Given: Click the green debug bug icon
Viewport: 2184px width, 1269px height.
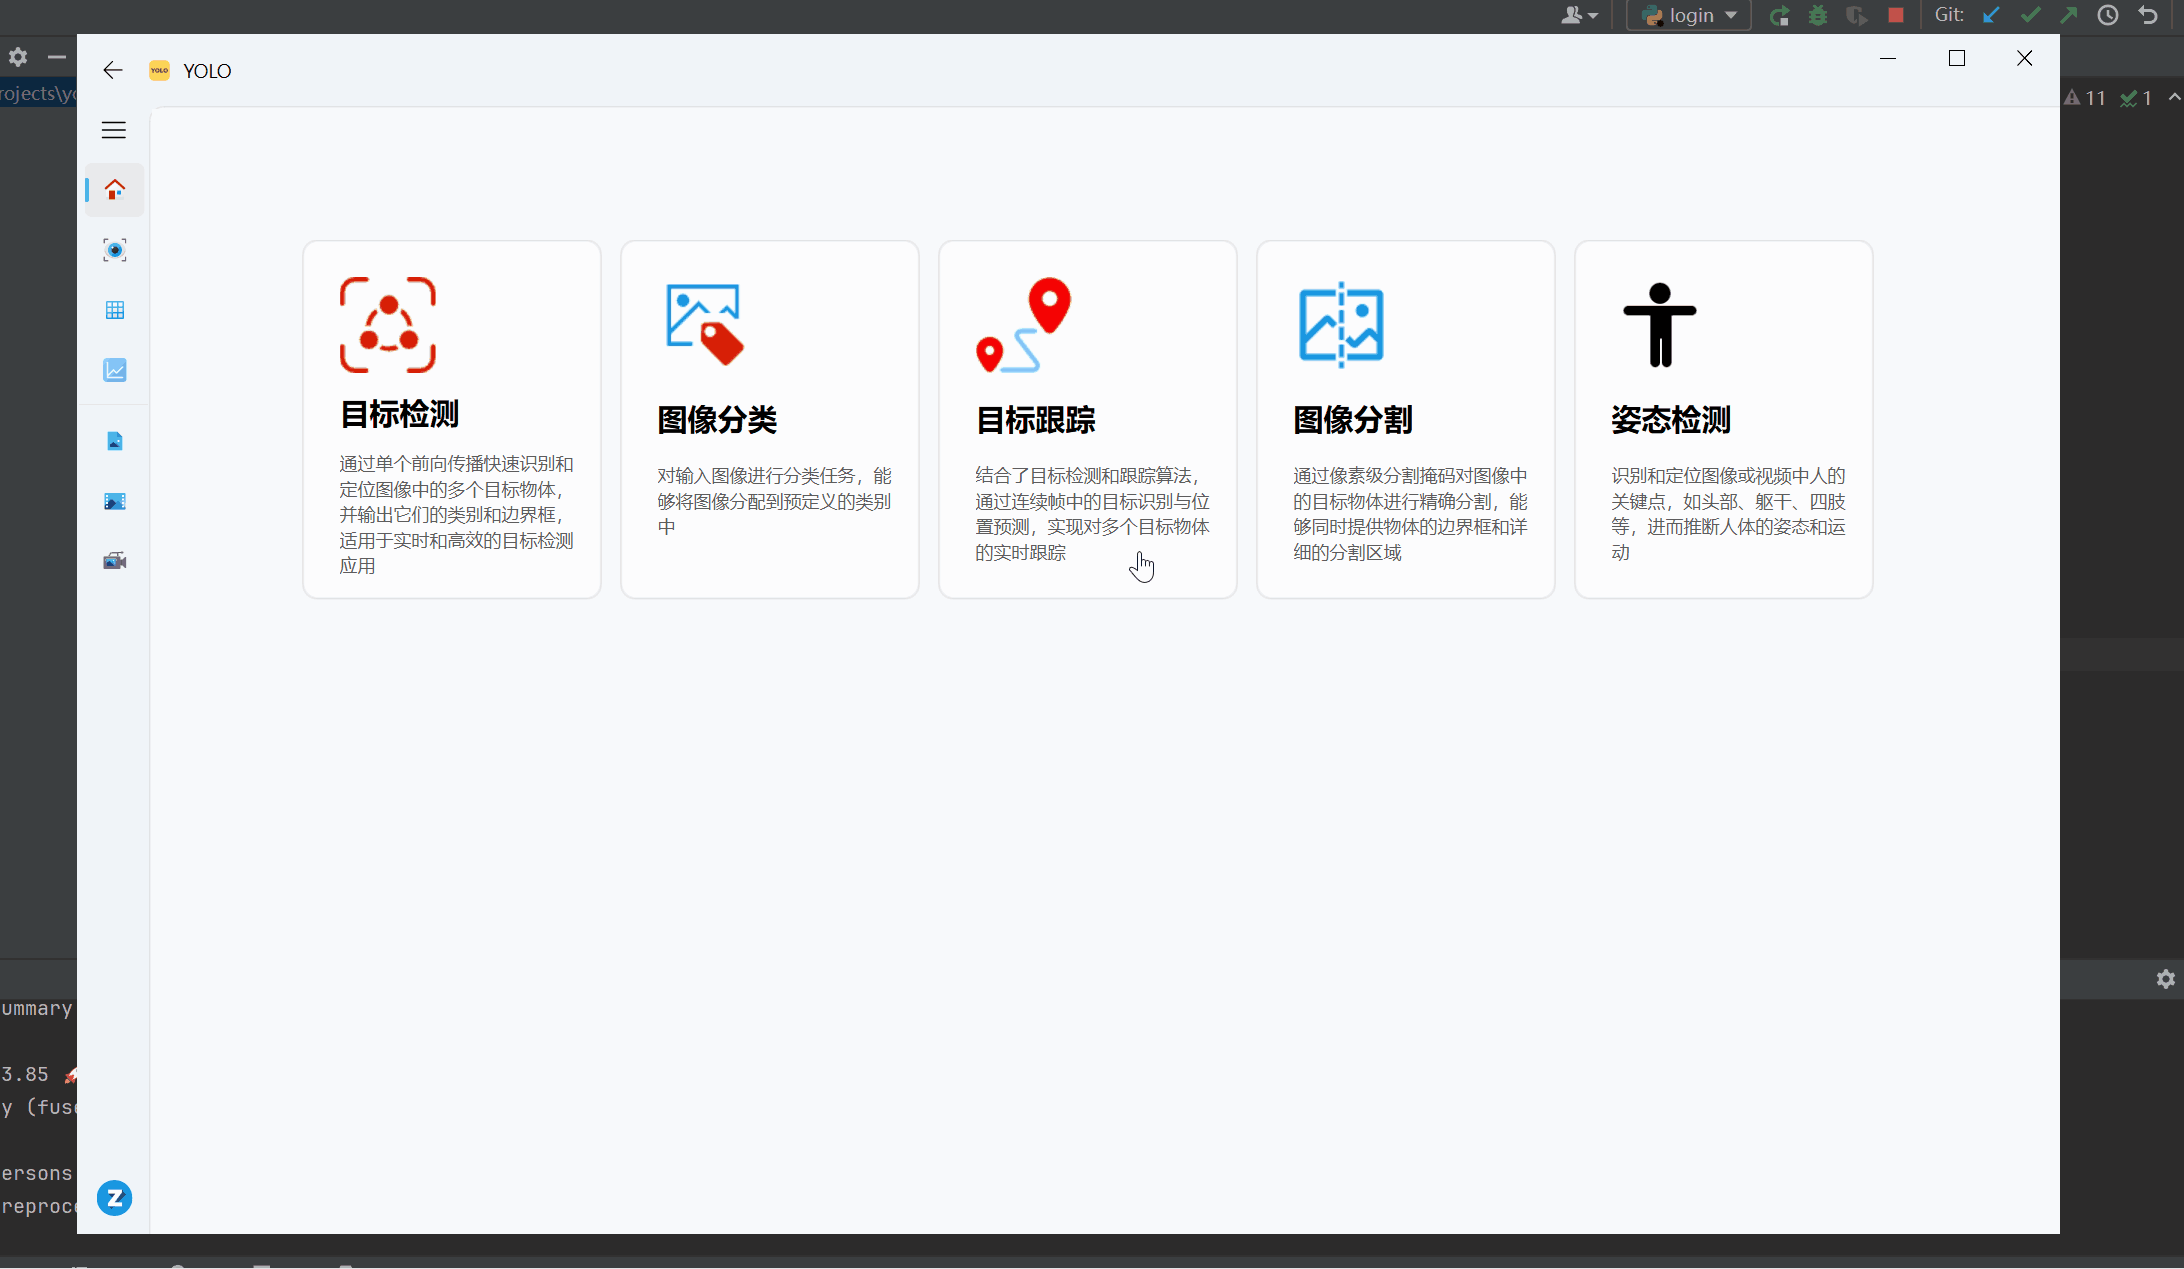Looking at the screenshot, I should [x=1818, y=15].
